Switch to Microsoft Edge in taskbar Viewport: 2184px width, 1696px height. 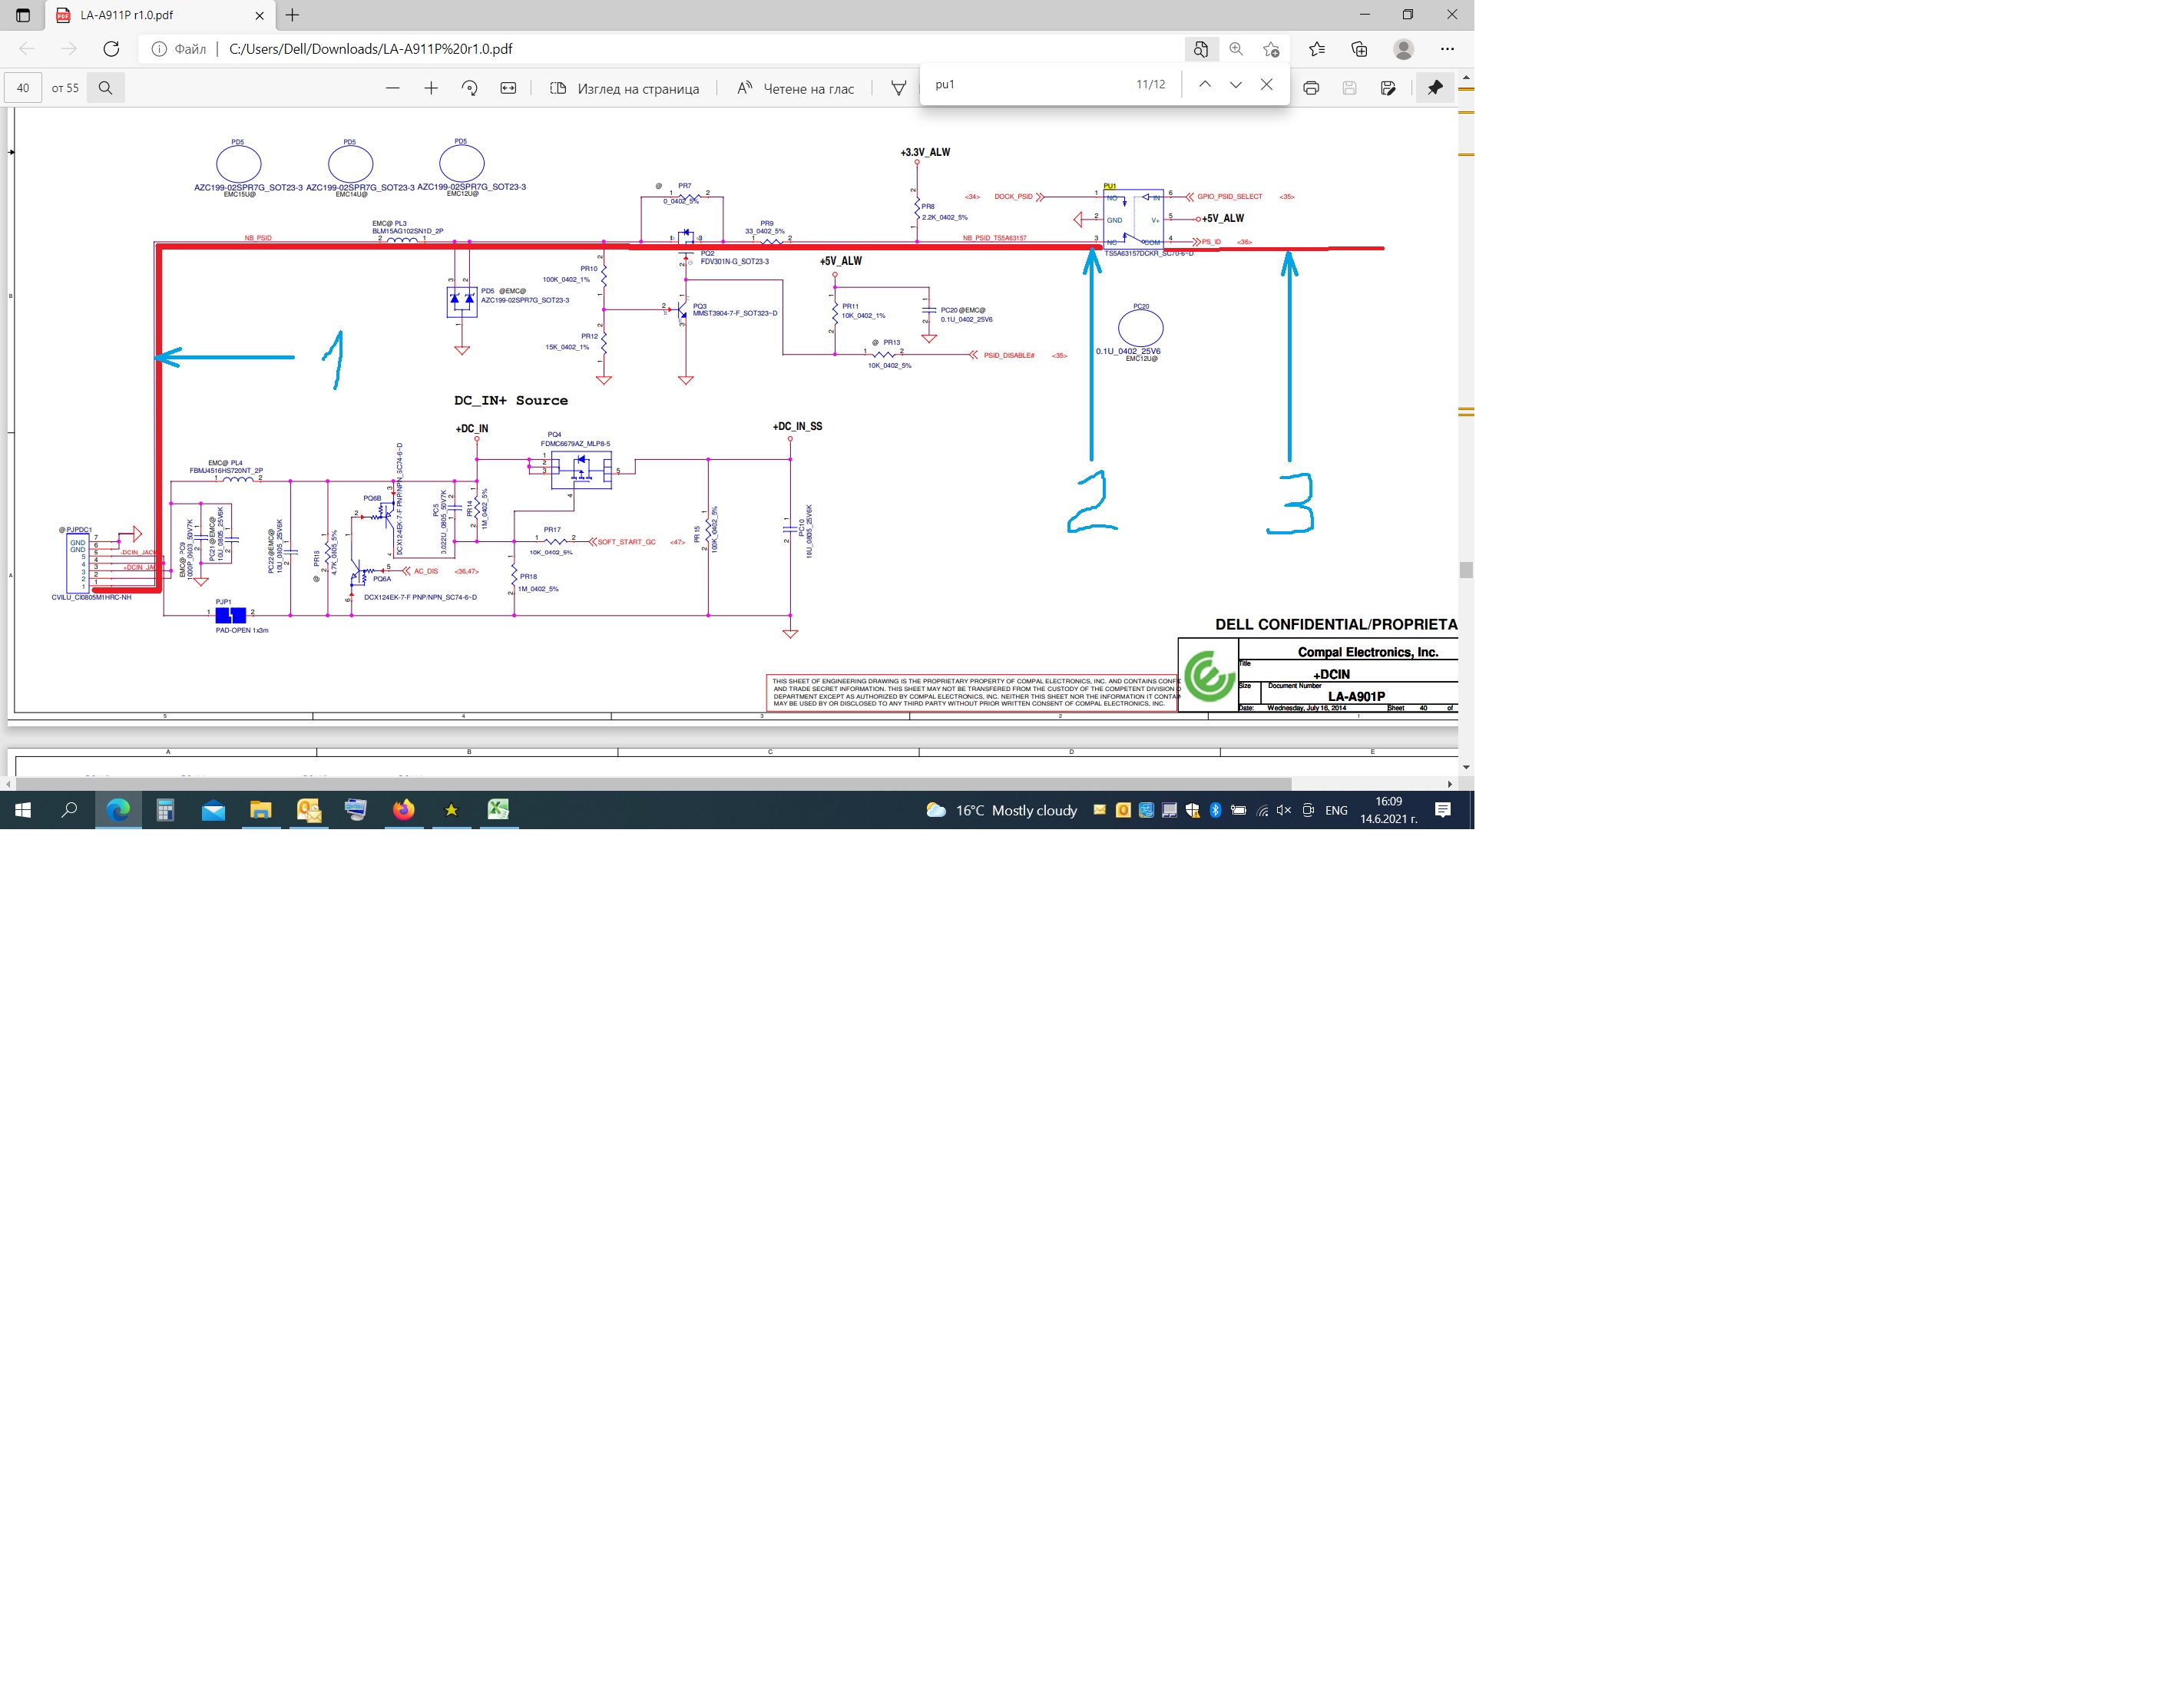118,810
